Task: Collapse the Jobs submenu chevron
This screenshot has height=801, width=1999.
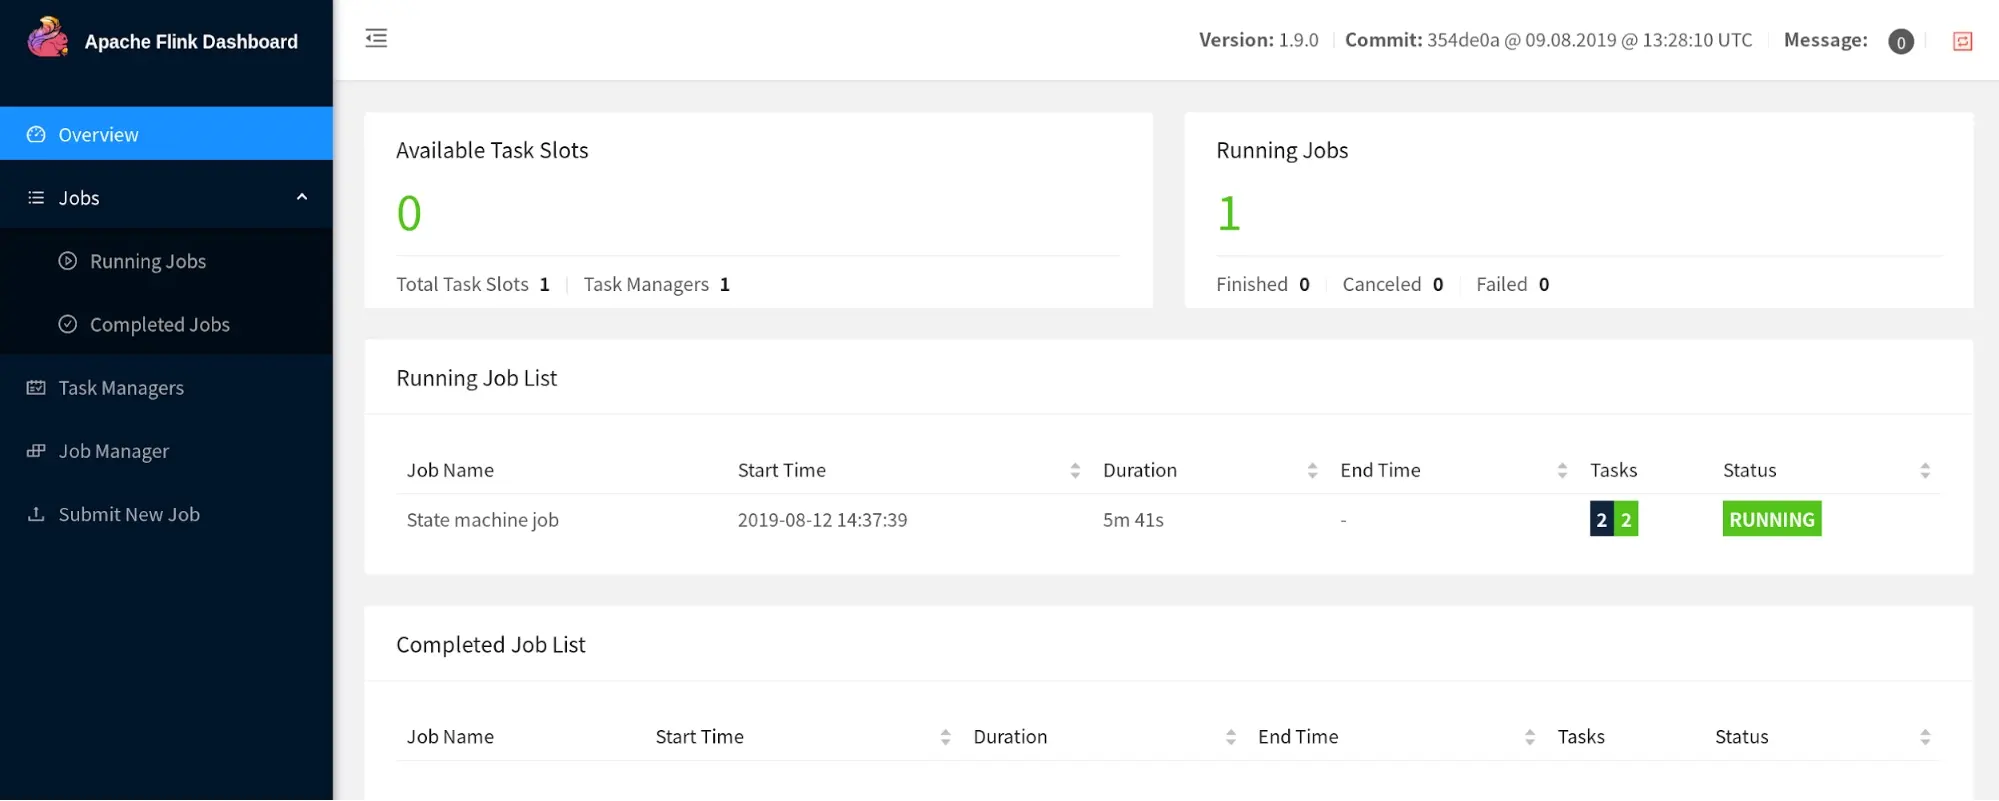Action: click(302, 197)
